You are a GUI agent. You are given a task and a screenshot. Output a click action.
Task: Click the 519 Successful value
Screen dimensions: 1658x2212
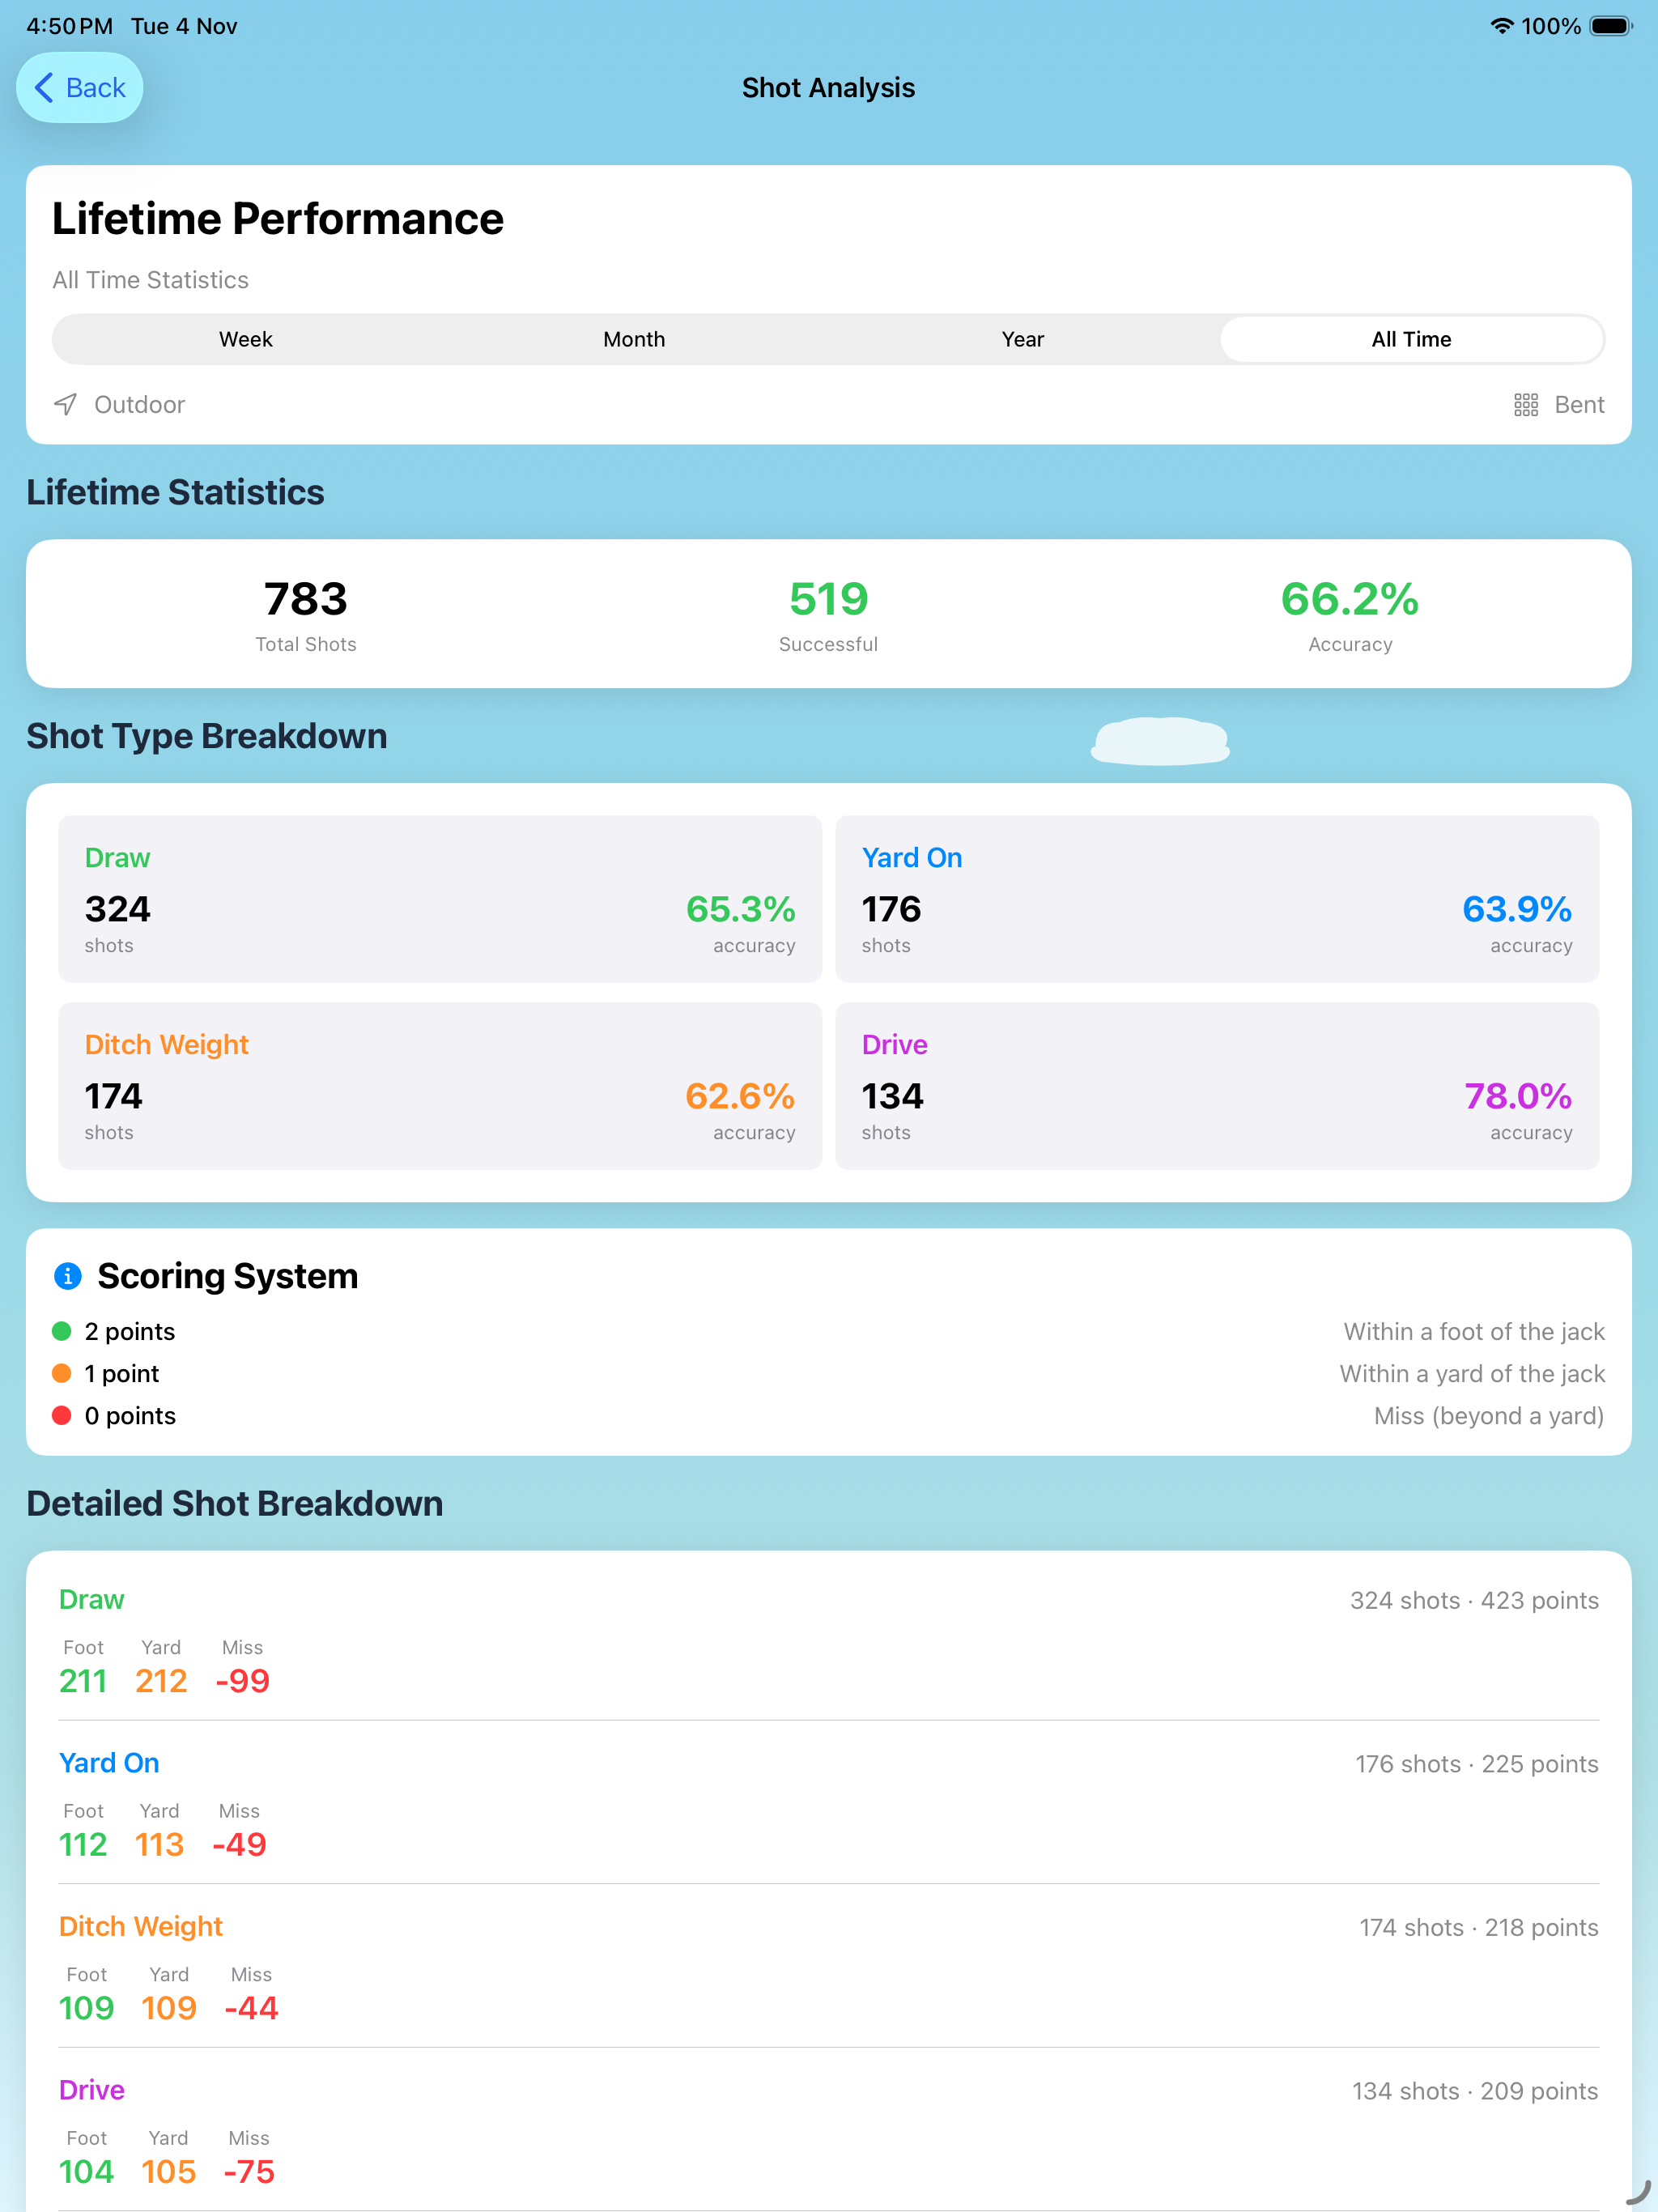829,599
